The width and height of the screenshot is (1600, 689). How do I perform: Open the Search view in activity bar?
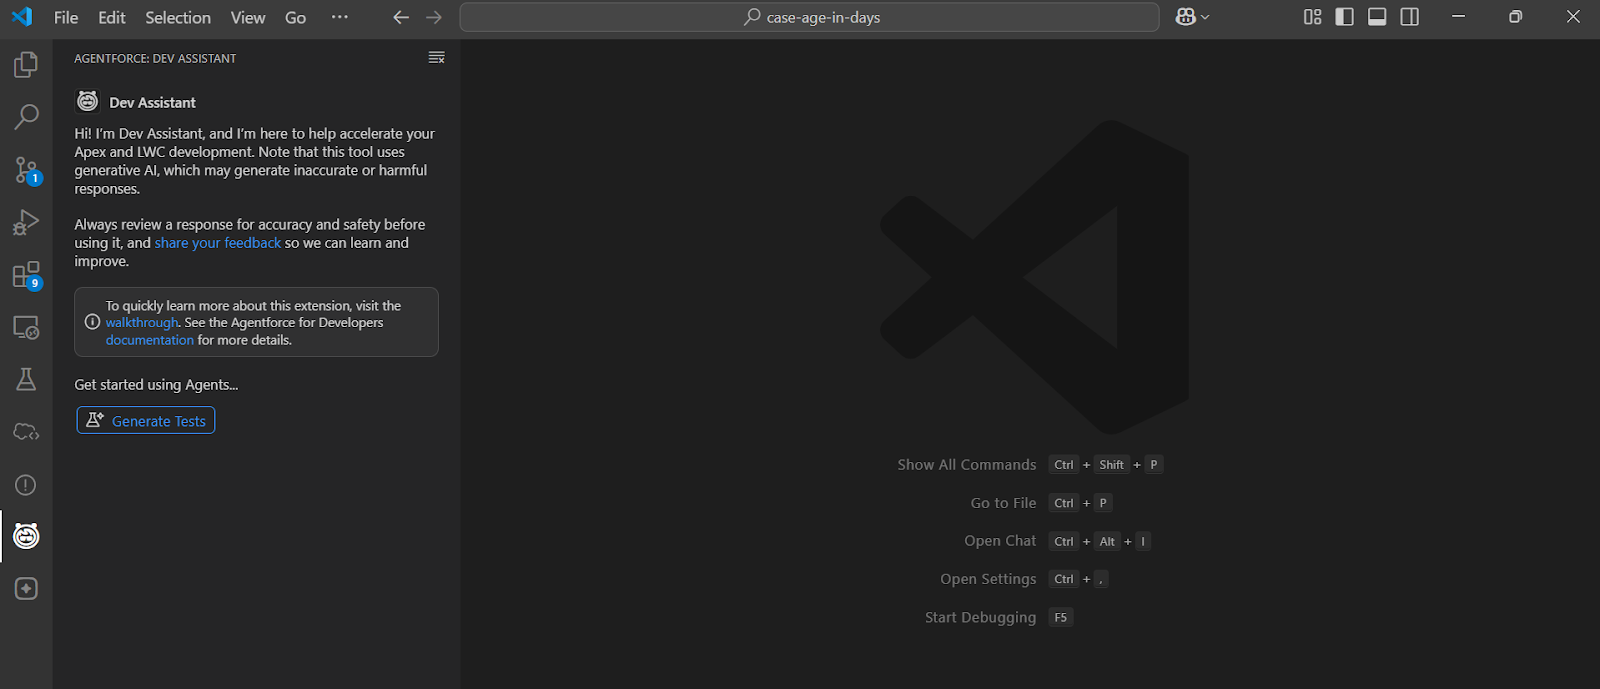pyautogui.click(x=26, y=117)
